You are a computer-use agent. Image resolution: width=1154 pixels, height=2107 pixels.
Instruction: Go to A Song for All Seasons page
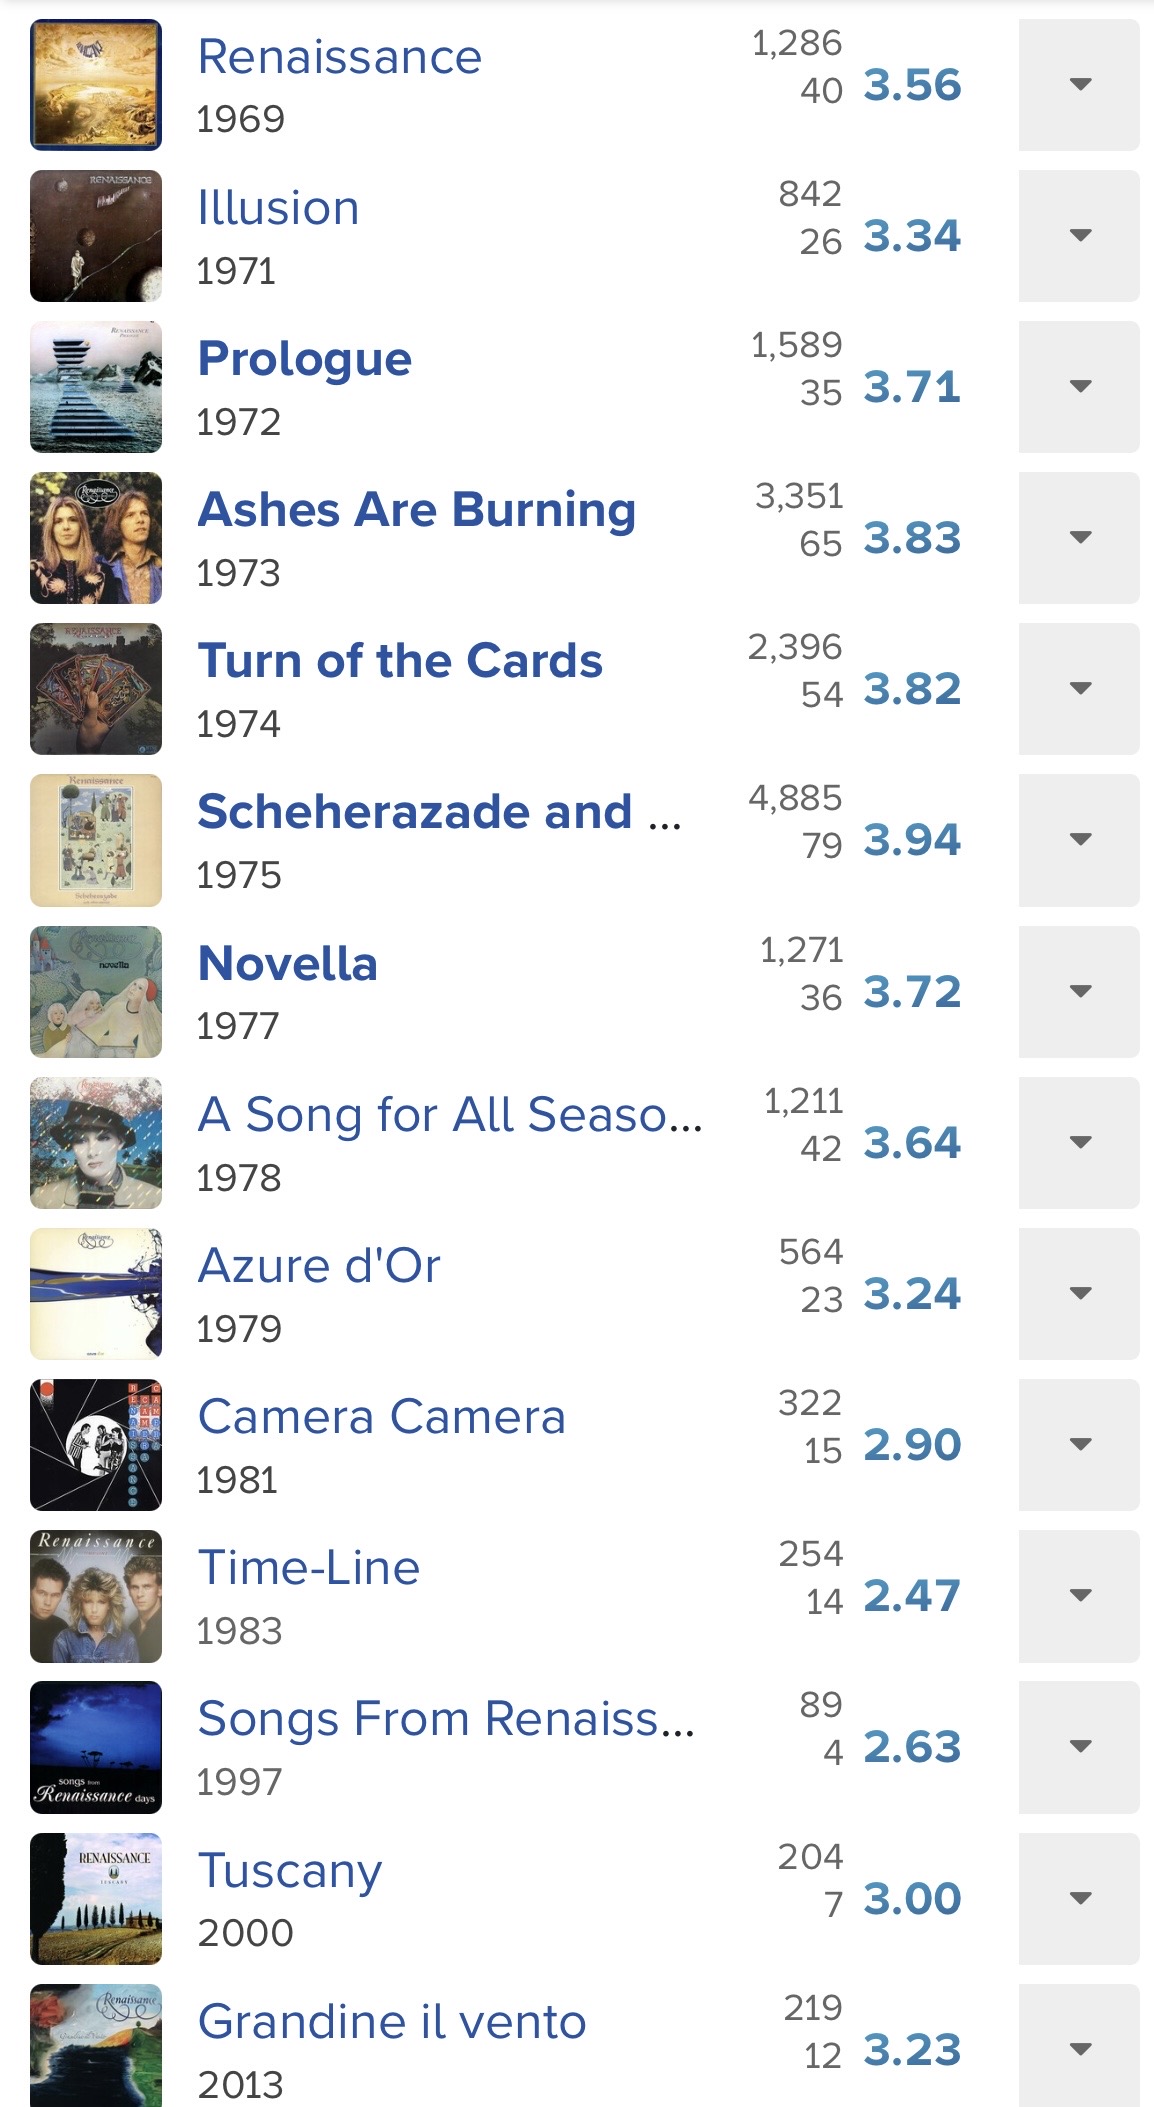(x=450, y=1115)
